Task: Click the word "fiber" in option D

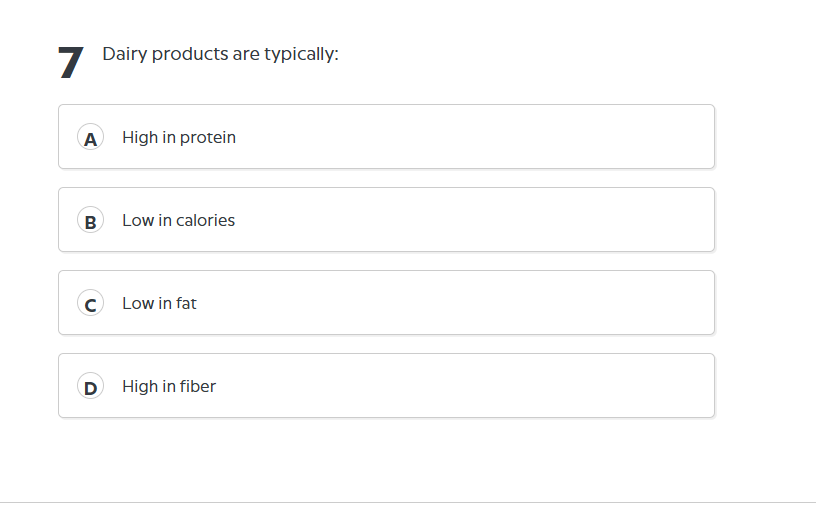Action: (x=198, y=386)
